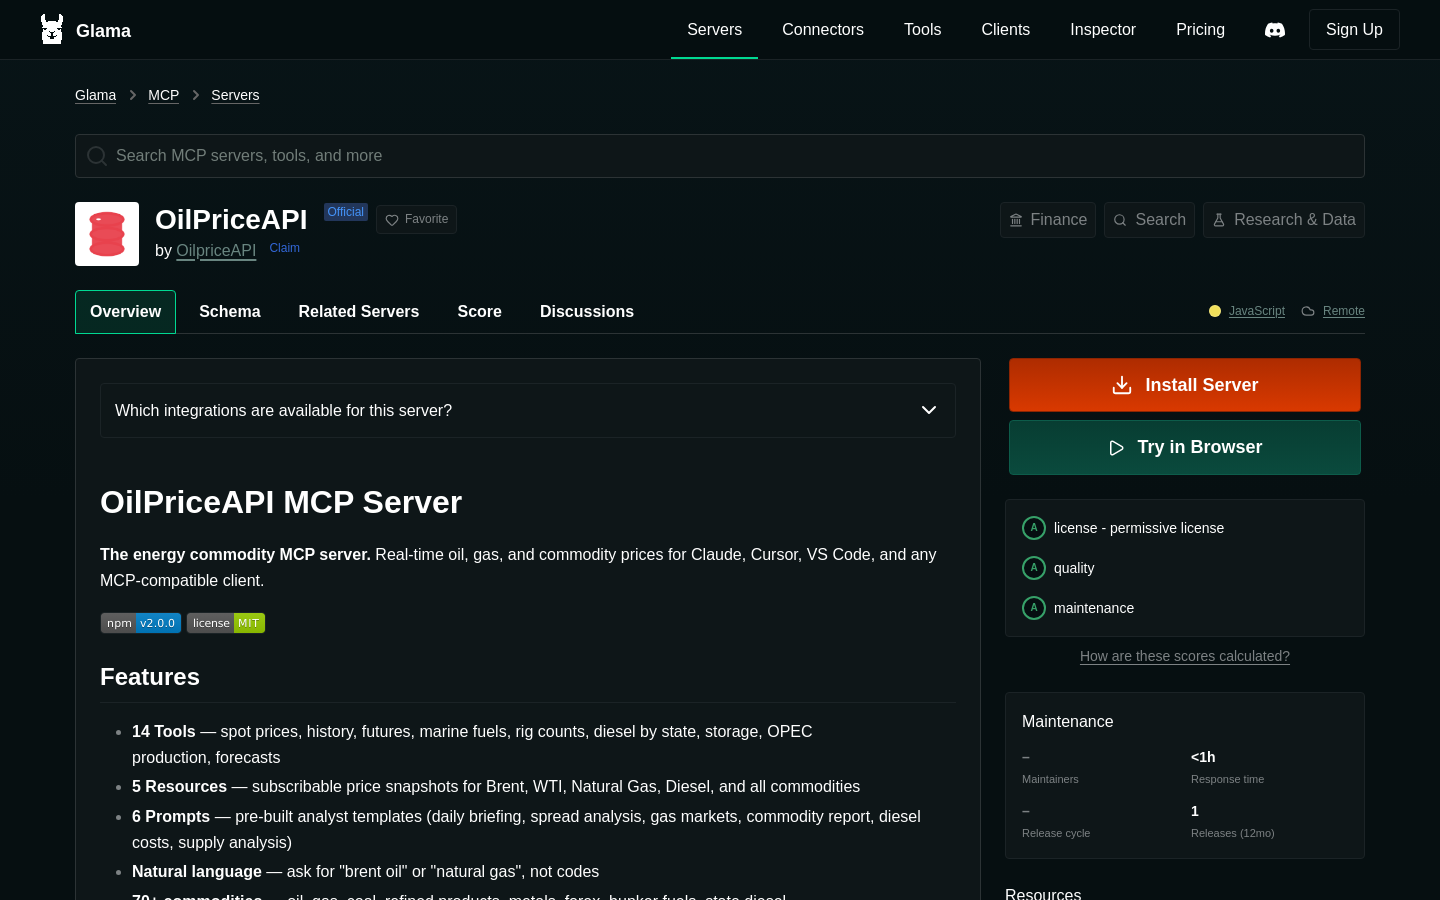The image size is (1440, 900).
Task: Switch to the Schema tab
Action: click(x=230, y=312)
